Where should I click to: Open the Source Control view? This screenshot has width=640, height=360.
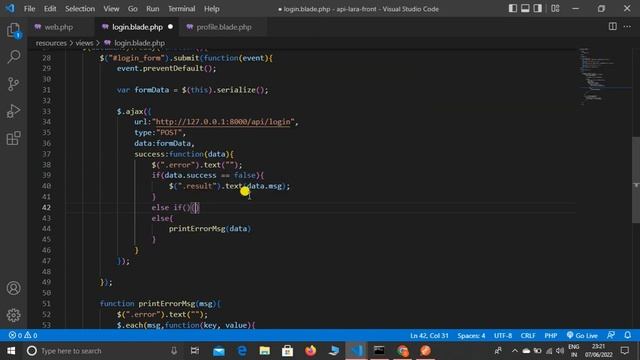pyautogui.click(x=13, y=84)
